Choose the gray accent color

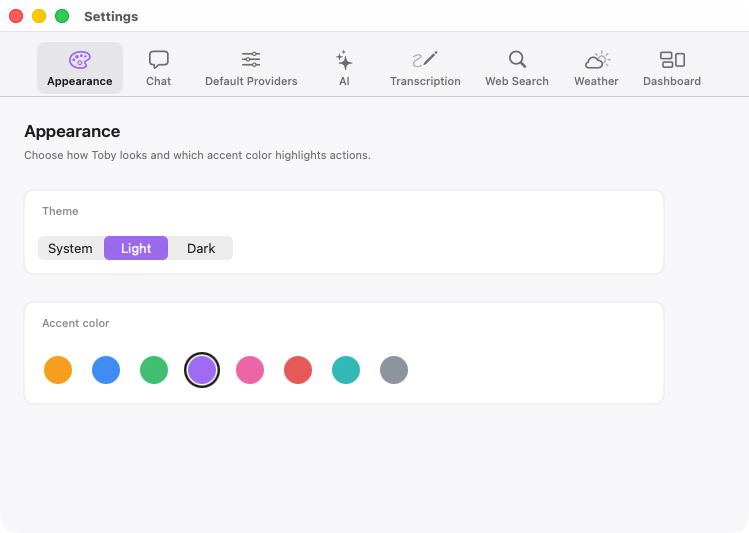click(394, 370)
